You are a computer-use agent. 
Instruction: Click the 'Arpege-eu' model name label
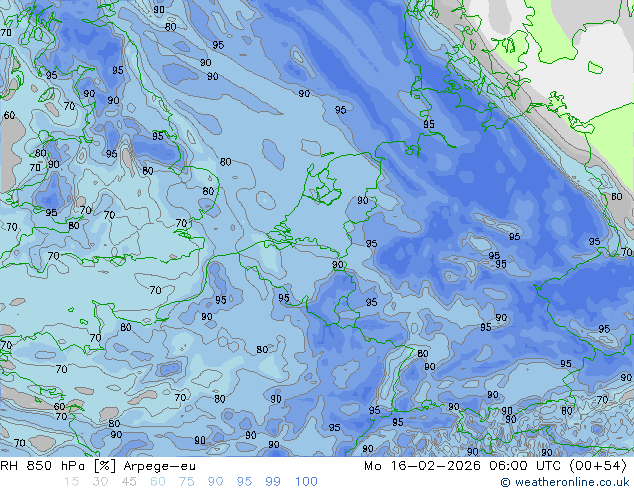(159, 466)
